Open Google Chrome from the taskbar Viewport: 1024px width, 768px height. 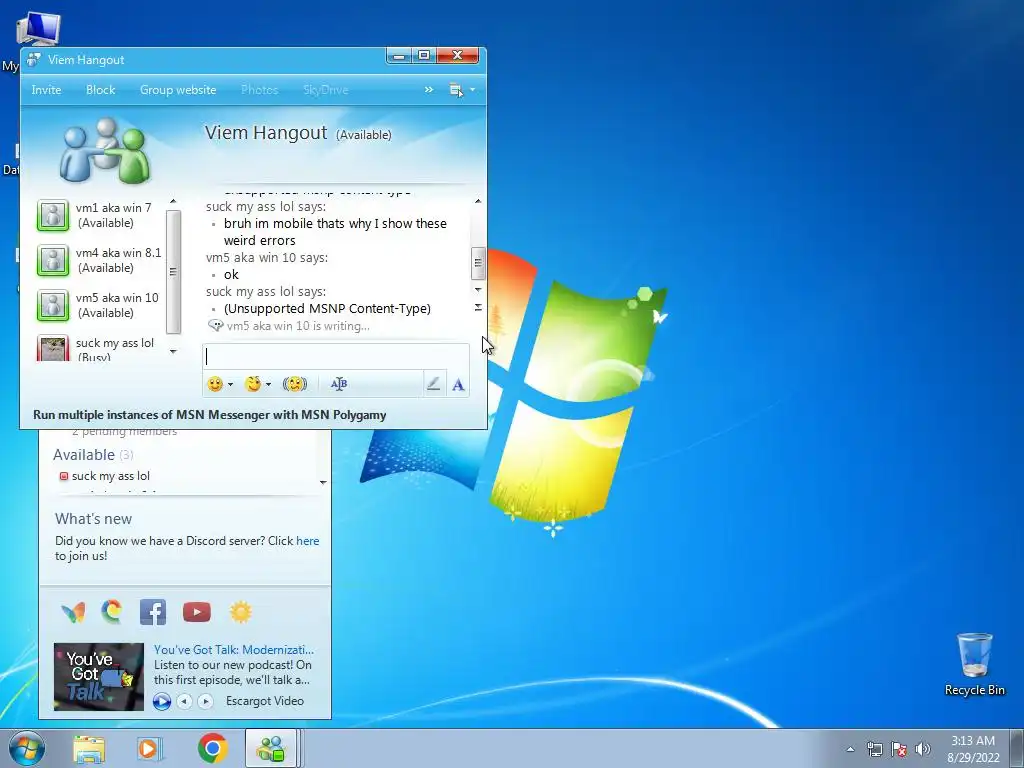(212, 748)
